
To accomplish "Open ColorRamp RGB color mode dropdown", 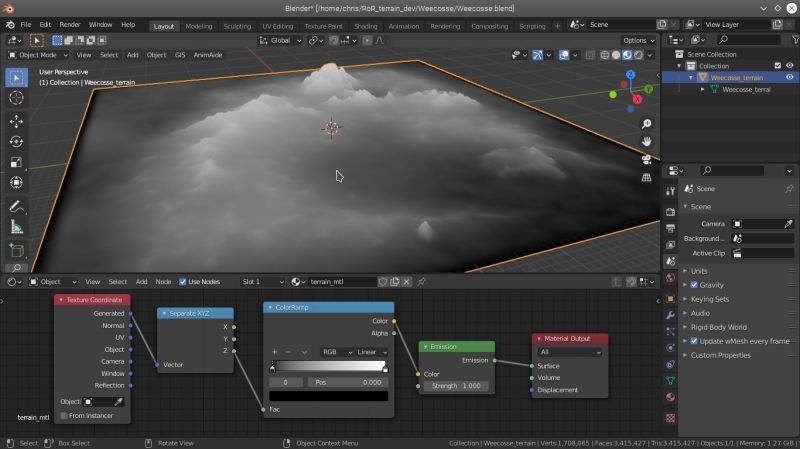I will click(x=337, y=352).
